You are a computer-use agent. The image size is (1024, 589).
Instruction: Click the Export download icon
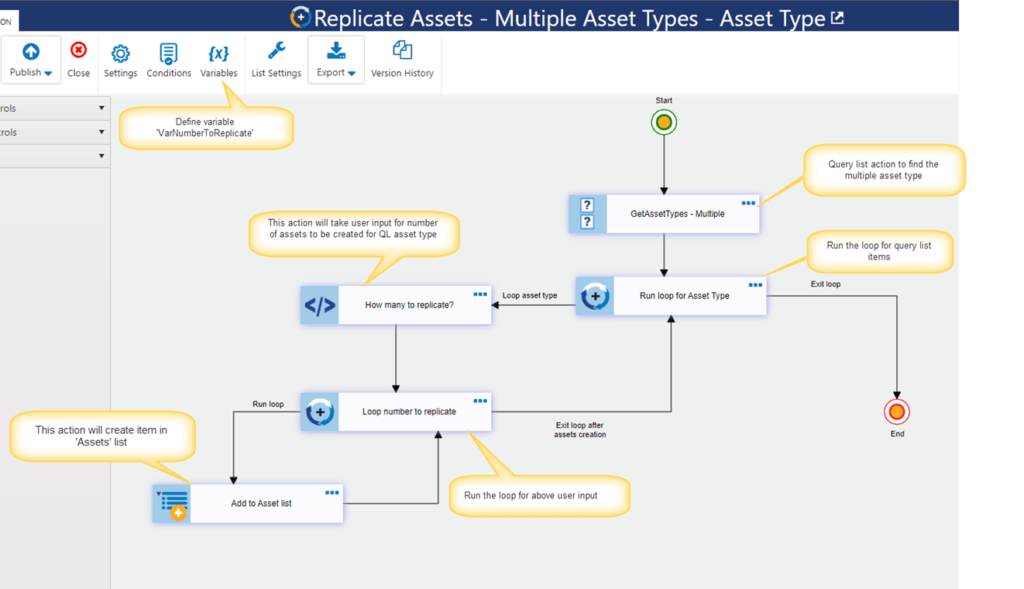(336, 51)
